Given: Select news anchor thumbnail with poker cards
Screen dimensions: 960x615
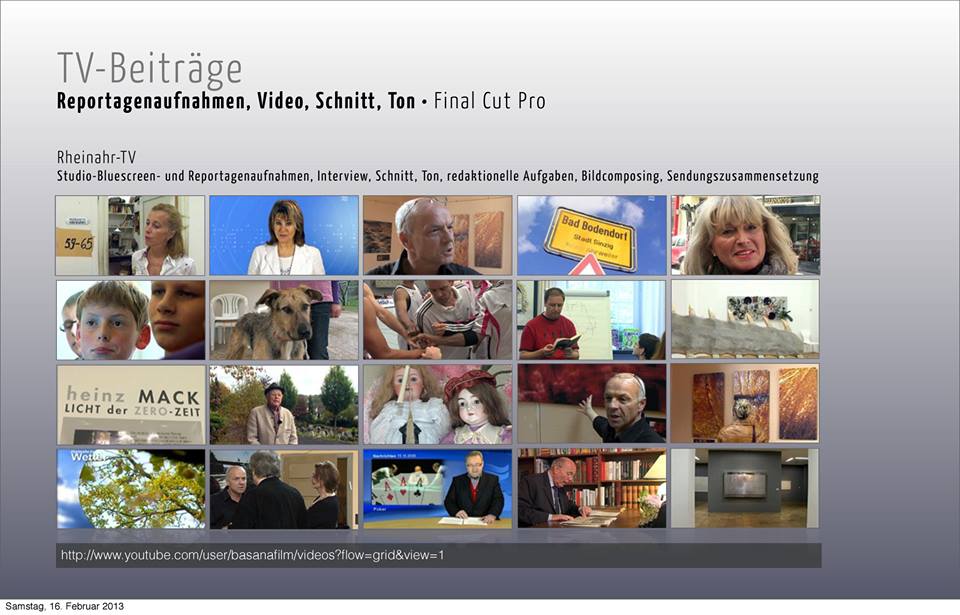Looking at the screenshot, I should 438,489.
